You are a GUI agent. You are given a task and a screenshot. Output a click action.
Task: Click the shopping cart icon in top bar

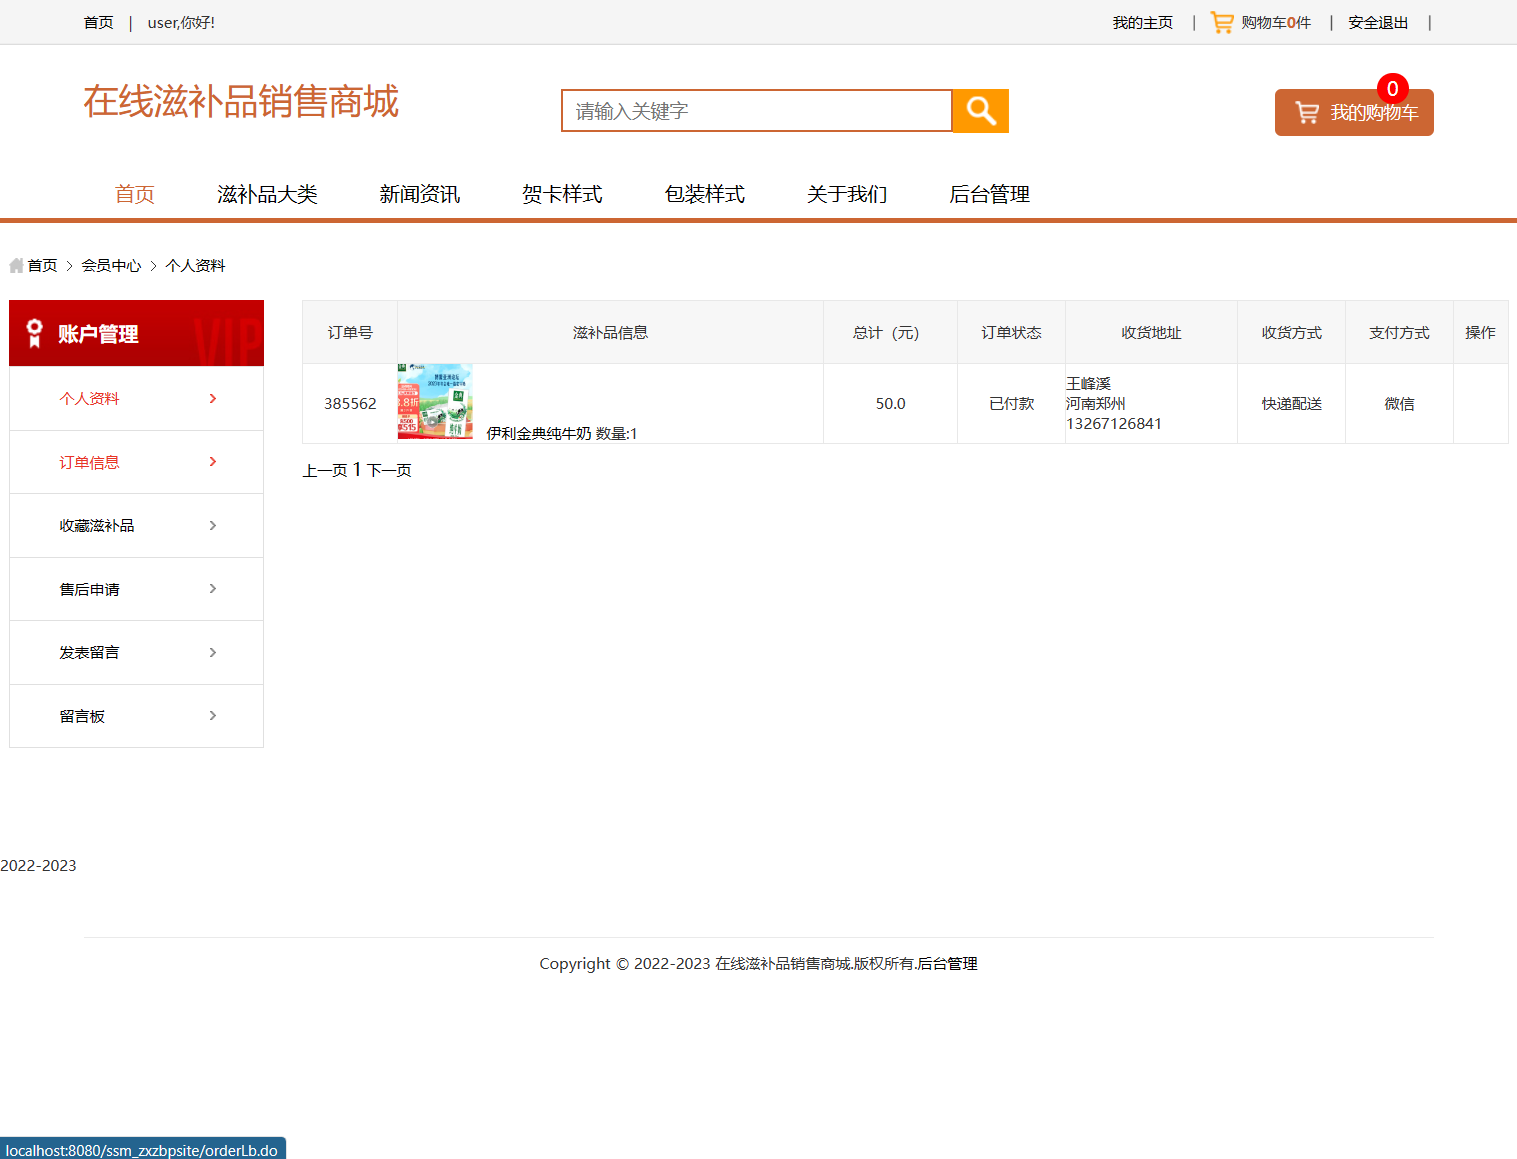click(x=1220, y=21)
